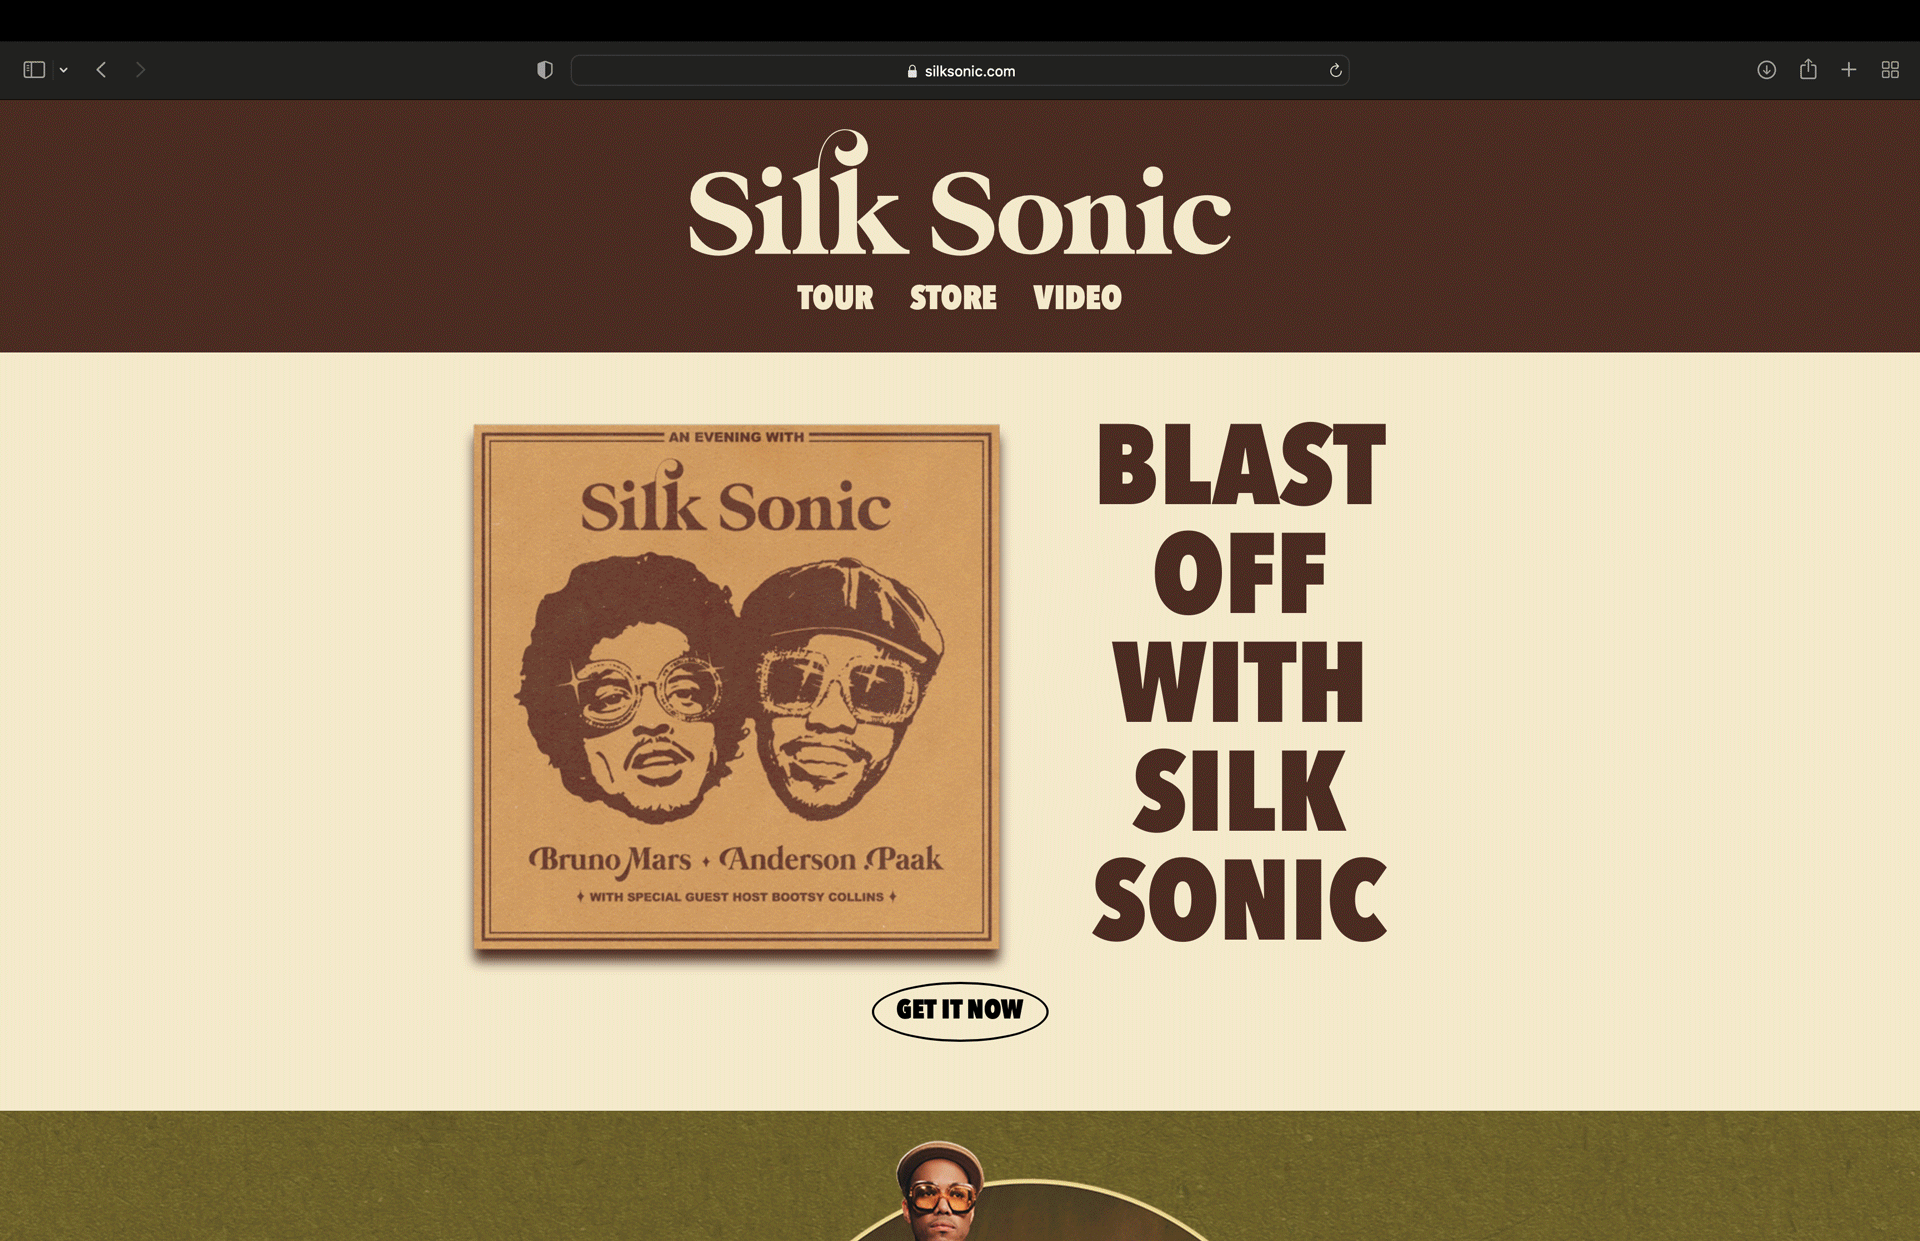Image resolution: width=1920 pixels, height=1241 pixels.
Task: Show the tab overview grid icon
Action: (x=1890, y=70)
